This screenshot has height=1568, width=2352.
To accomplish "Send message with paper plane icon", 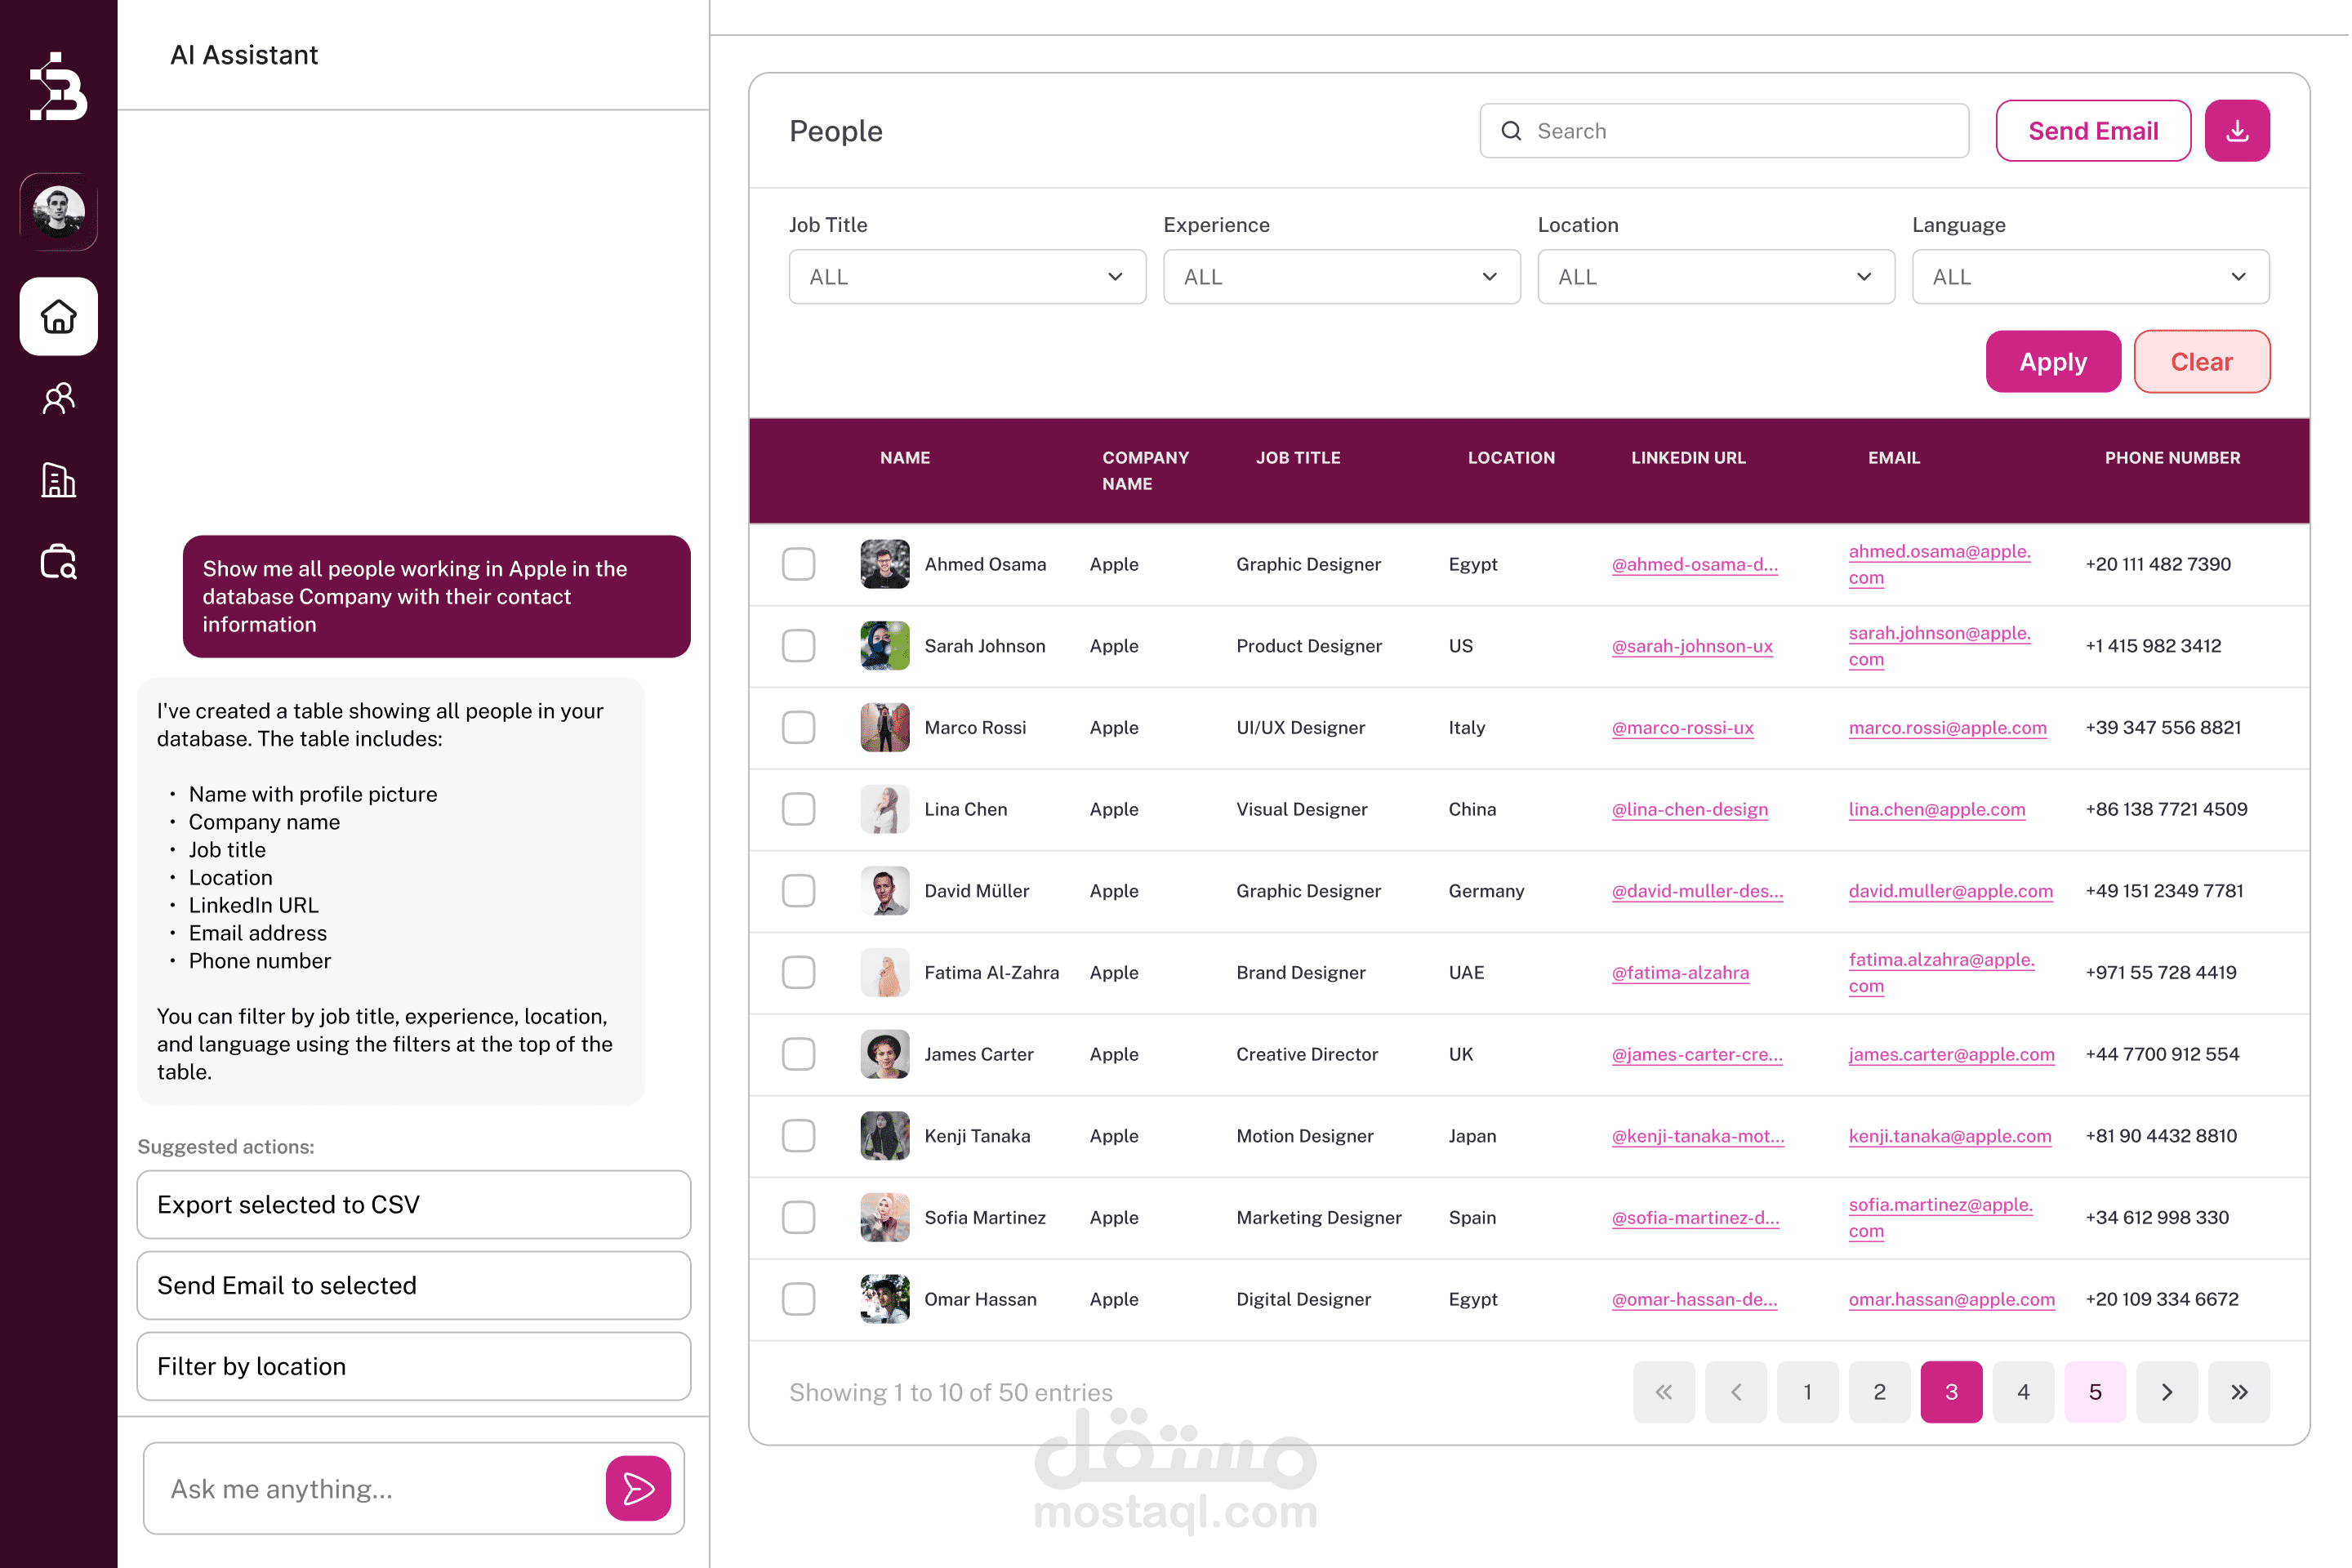I will [x=638, y=1488].
